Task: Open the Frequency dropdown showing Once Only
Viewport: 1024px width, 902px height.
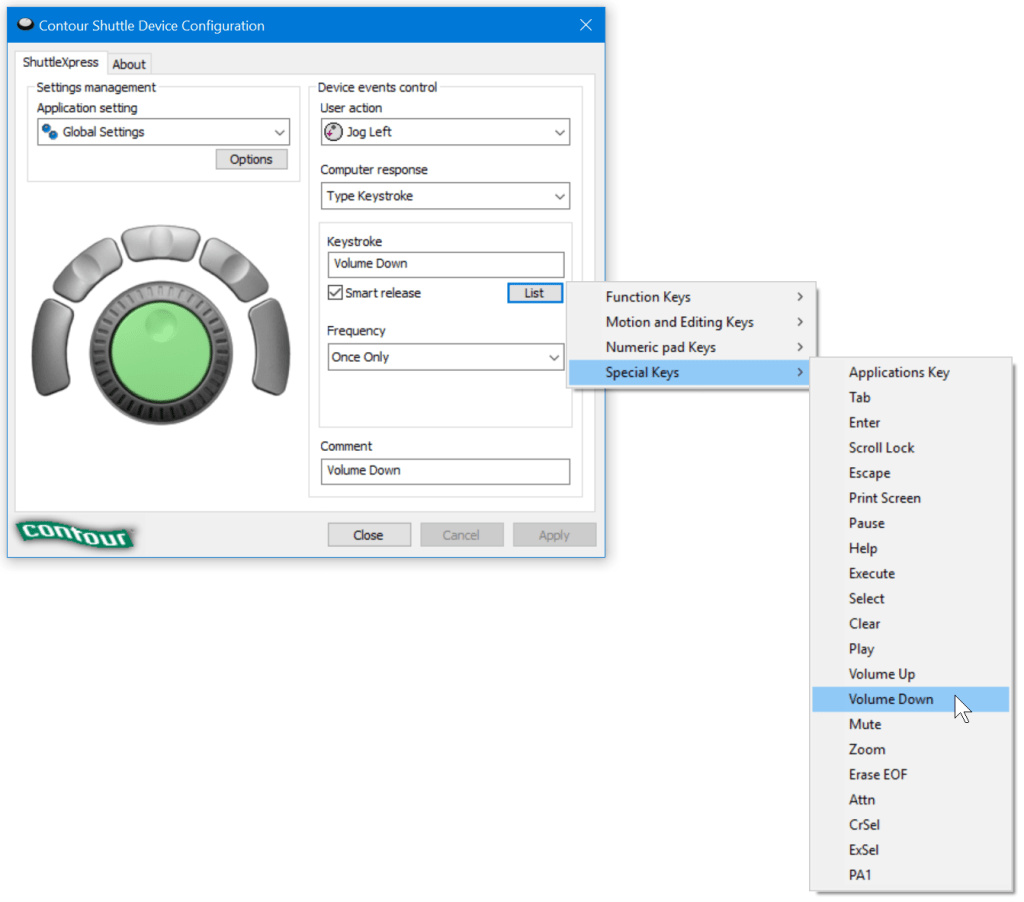Action: click(445, 357)
